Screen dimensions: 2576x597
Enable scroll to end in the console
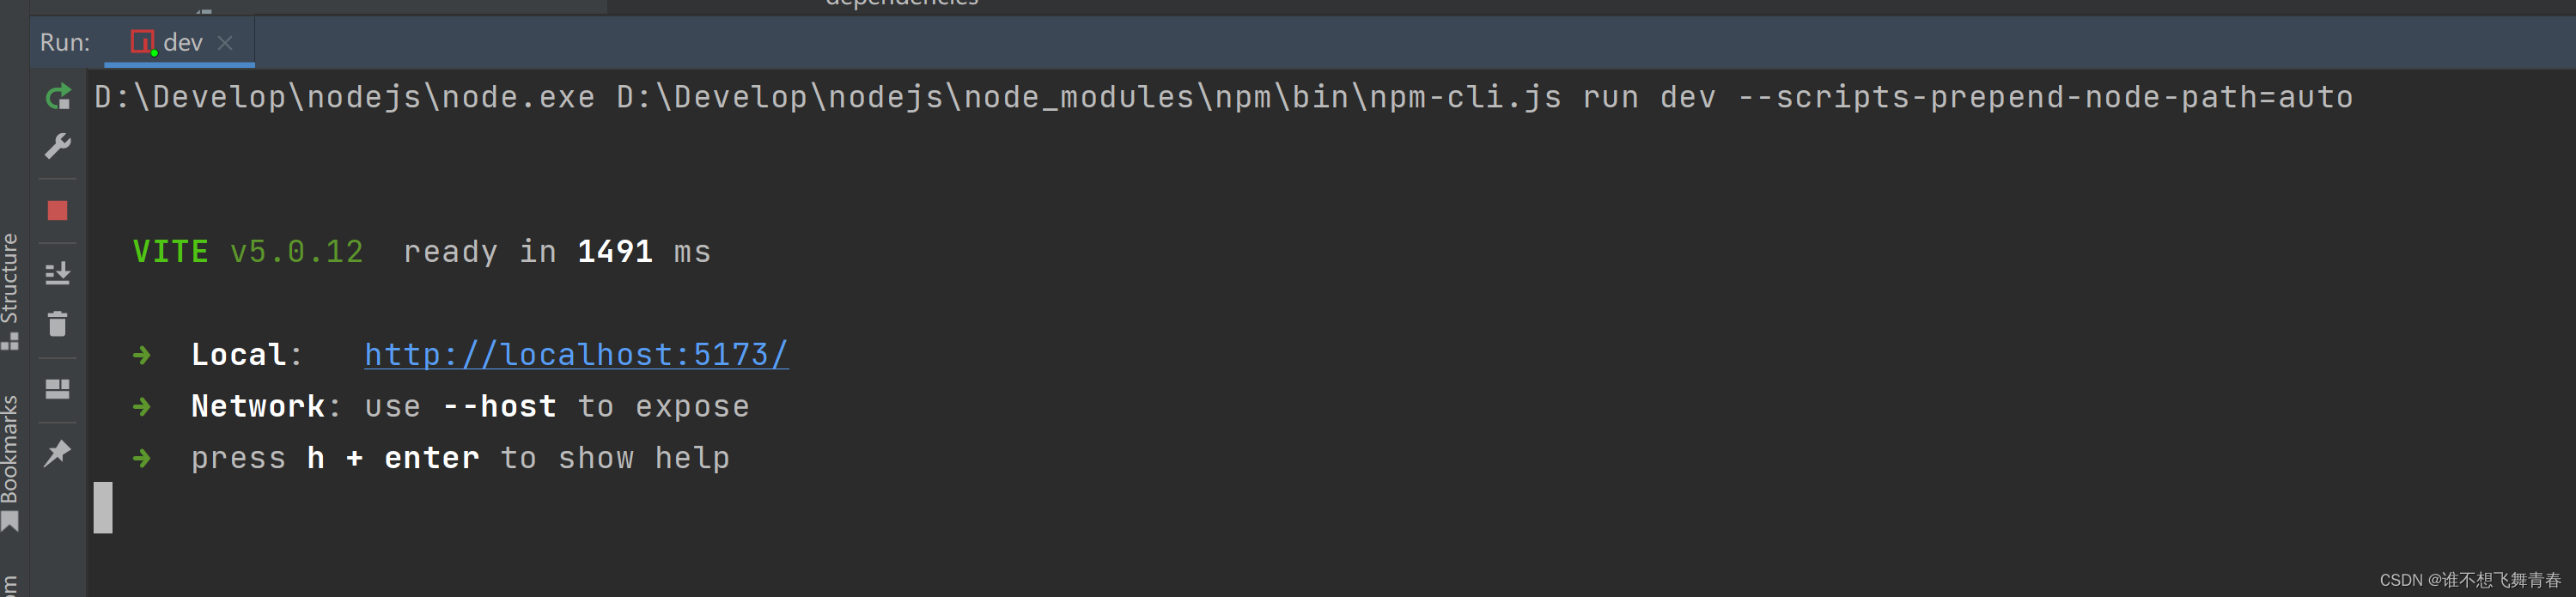coord(58,271)
